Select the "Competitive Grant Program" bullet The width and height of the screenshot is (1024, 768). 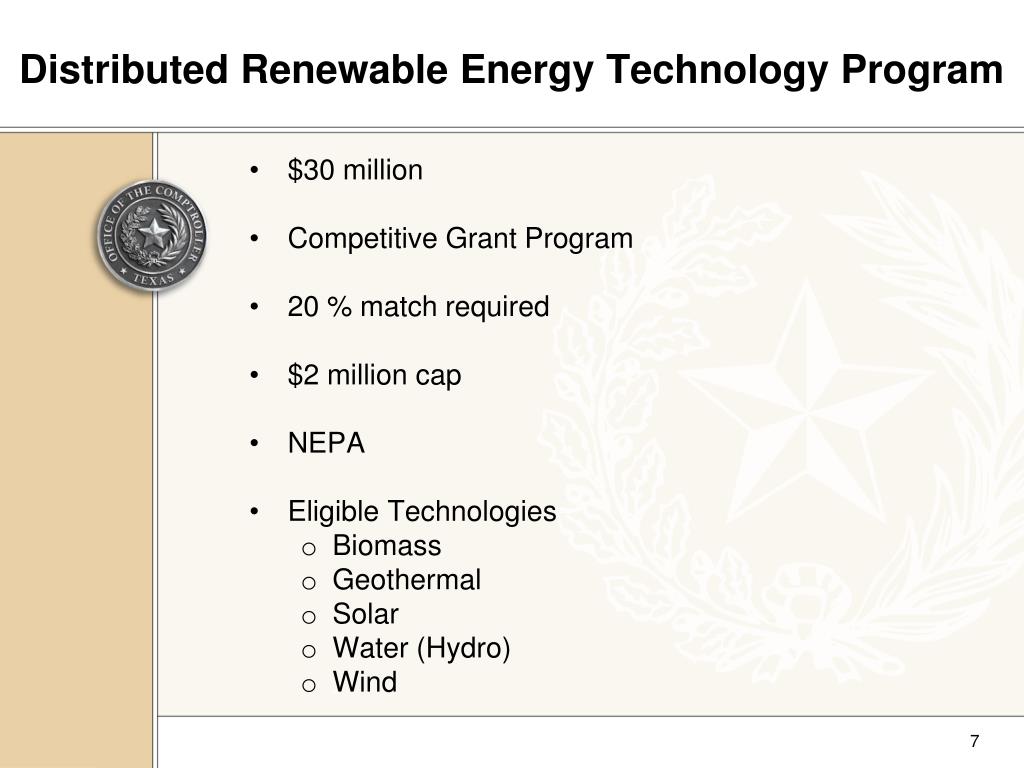[460, 238]
